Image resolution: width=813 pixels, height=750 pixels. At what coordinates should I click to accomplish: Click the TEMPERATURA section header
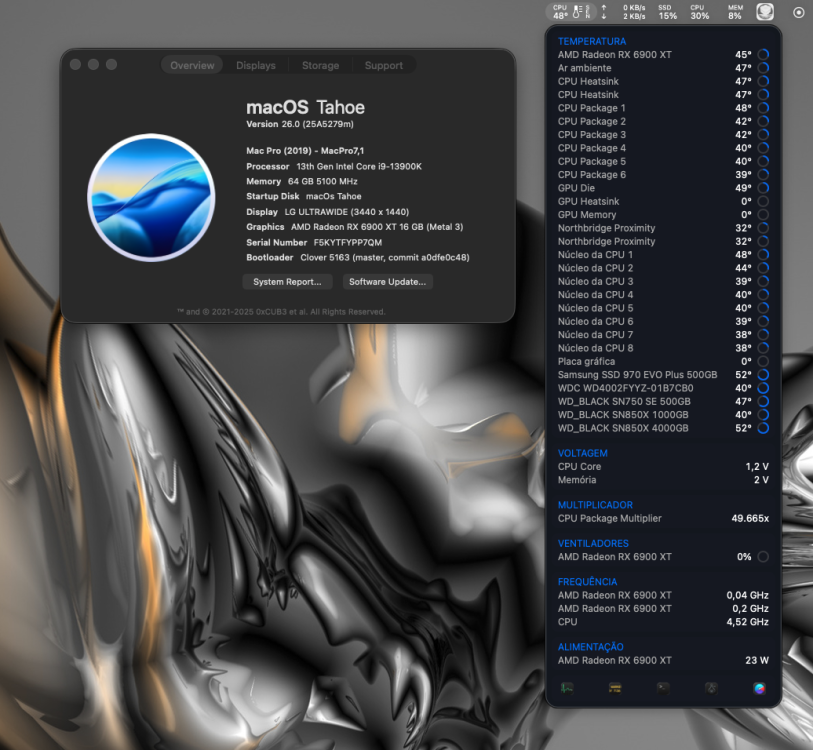point(592,41)
